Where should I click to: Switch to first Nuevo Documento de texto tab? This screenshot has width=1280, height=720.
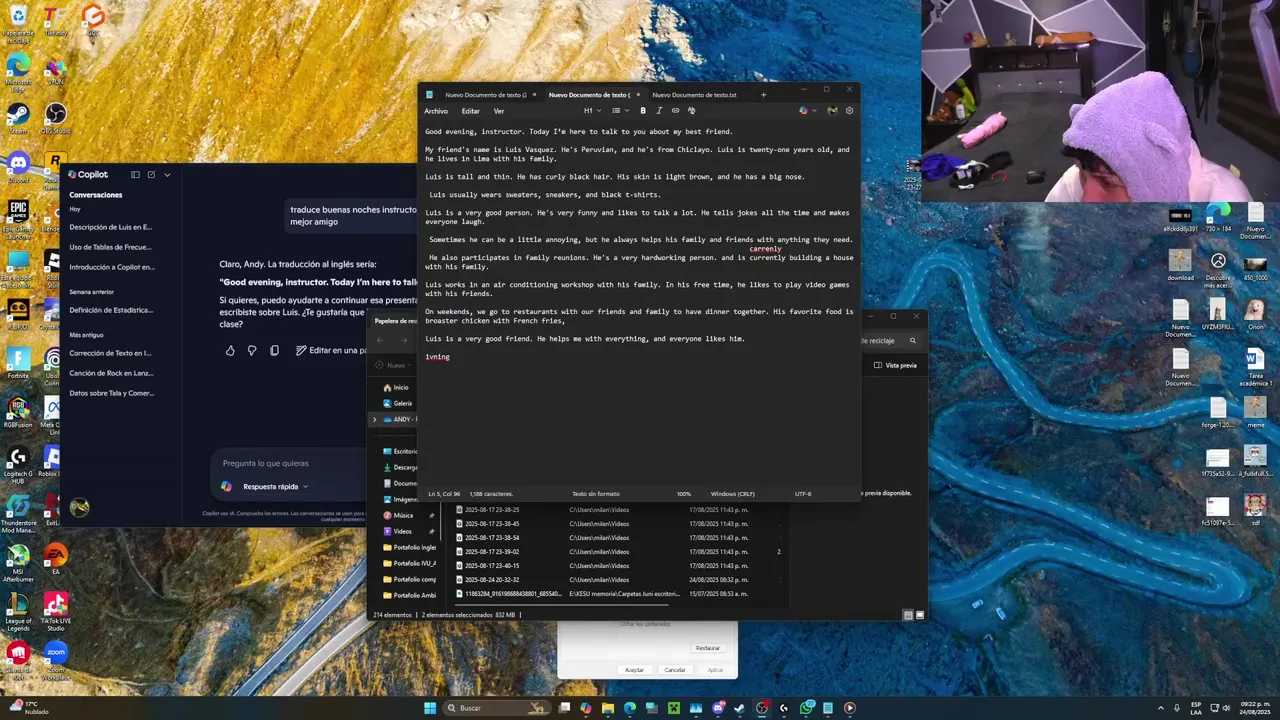point(484,95)
